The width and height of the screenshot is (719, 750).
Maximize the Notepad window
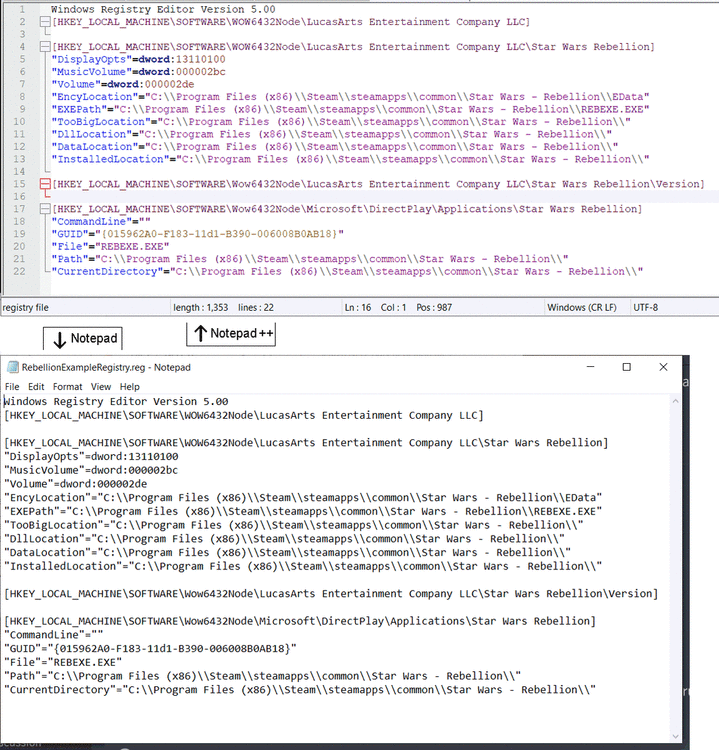[x=627, y=367]
